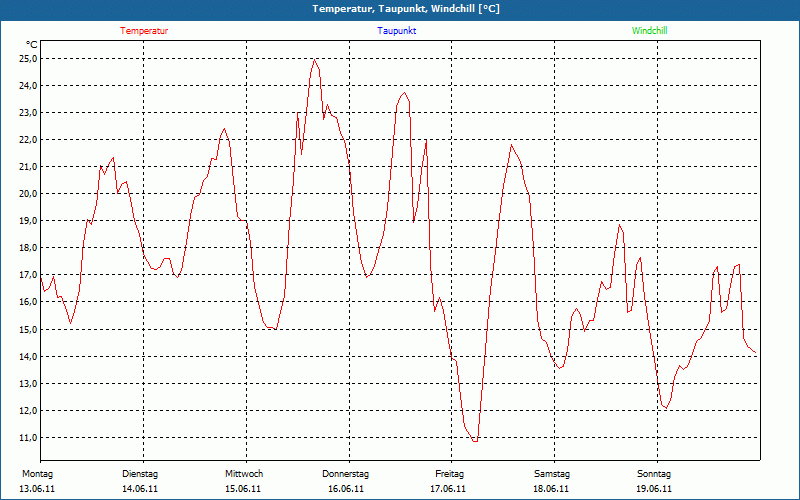
Task: Click the 12,0 y-axis value
Action: point(28,411)
